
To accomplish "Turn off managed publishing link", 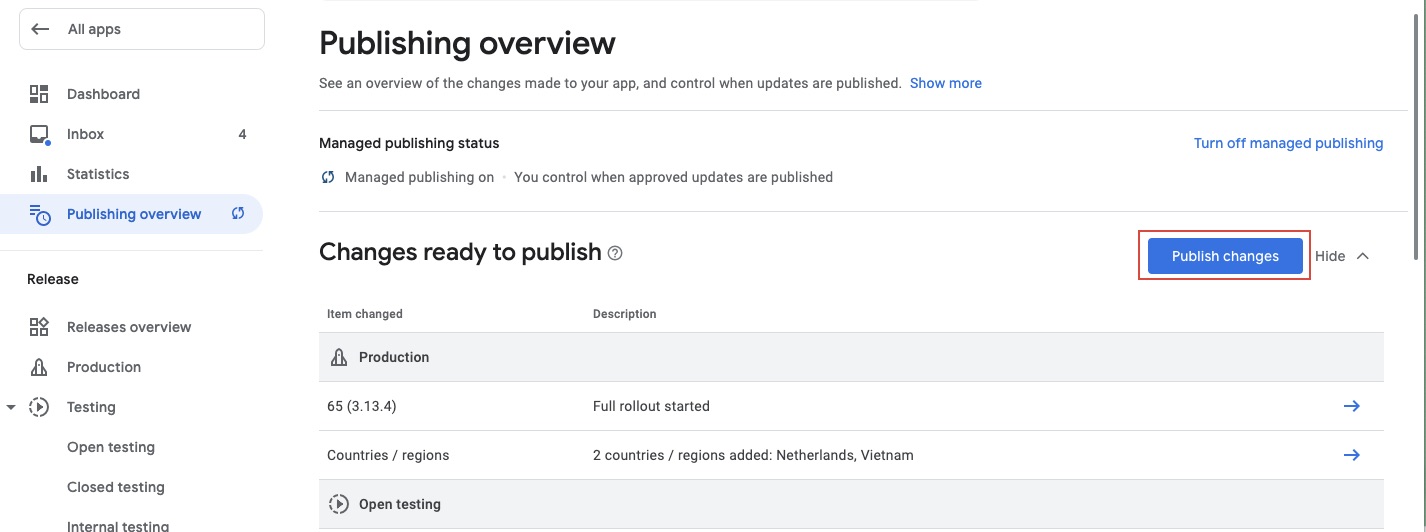I will [1288, 143].
